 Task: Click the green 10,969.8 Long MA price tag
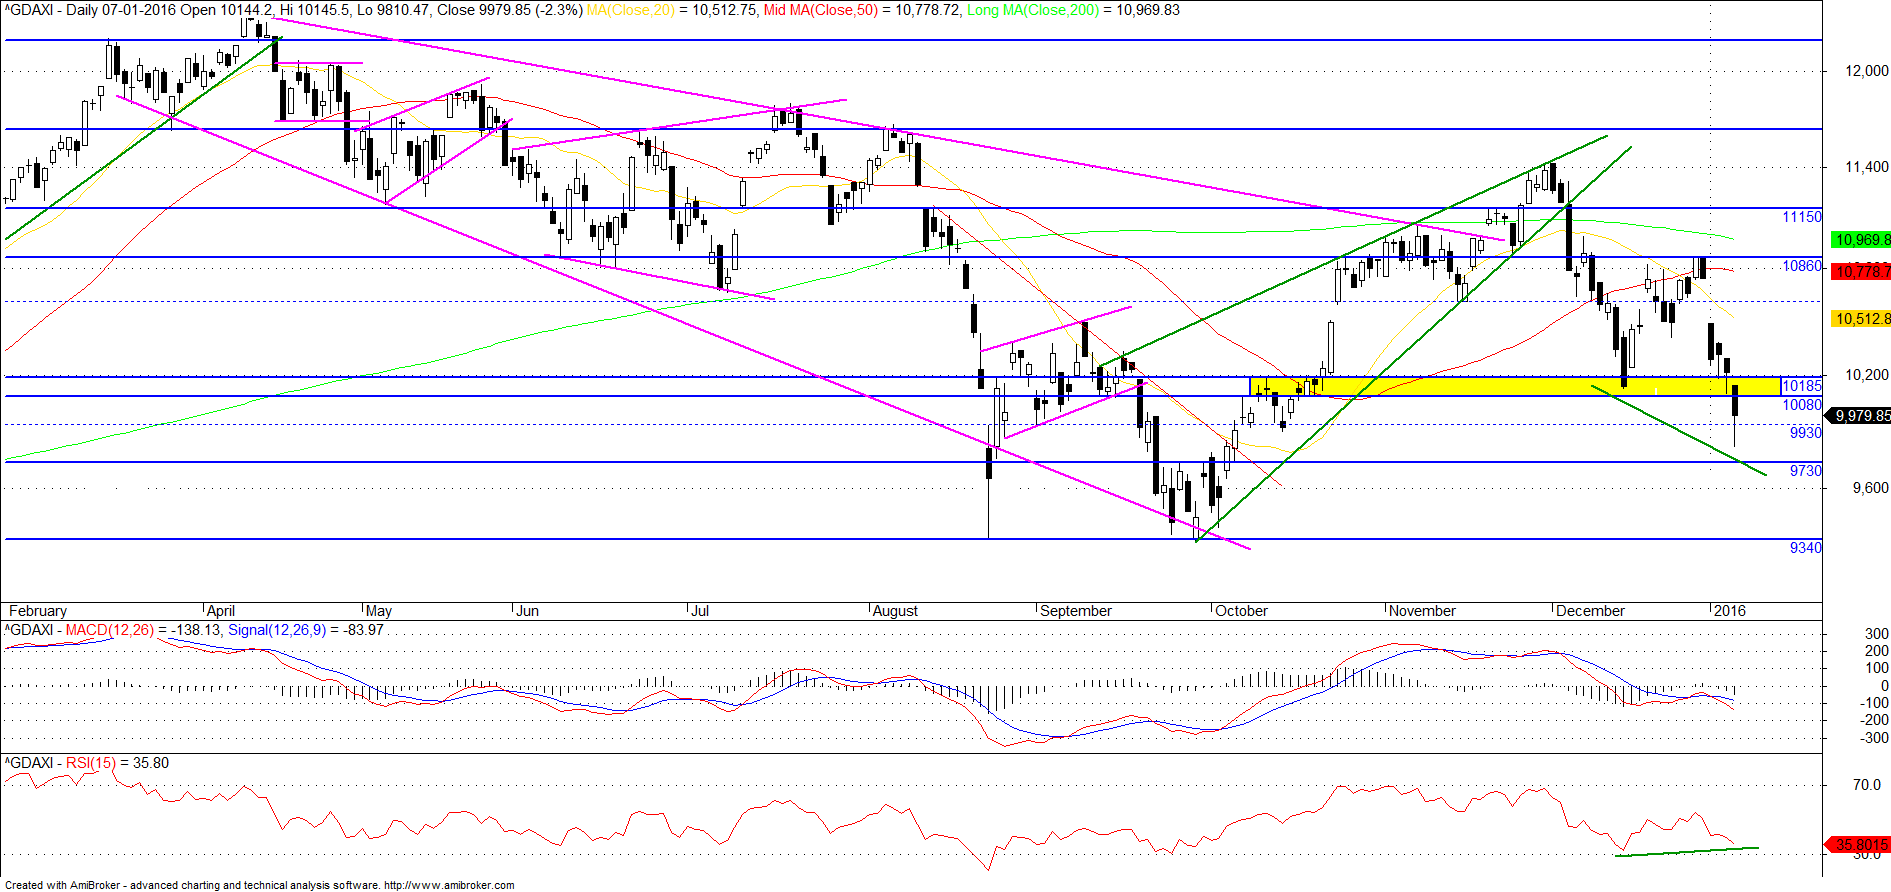click(1861, 240)
